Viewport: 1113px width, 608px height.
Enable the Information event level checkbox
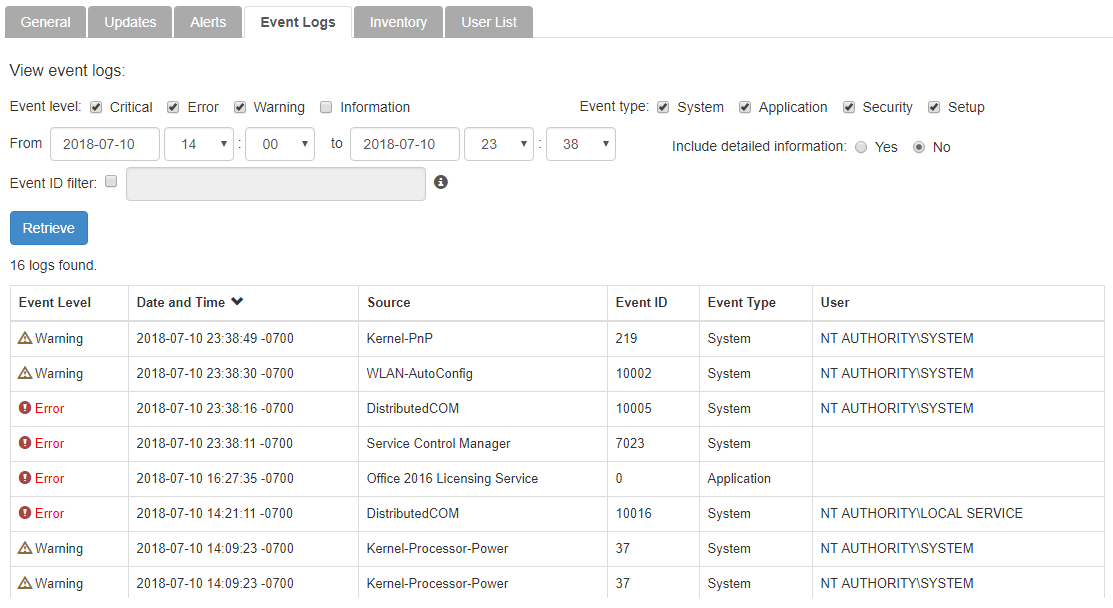coord(326,106)
